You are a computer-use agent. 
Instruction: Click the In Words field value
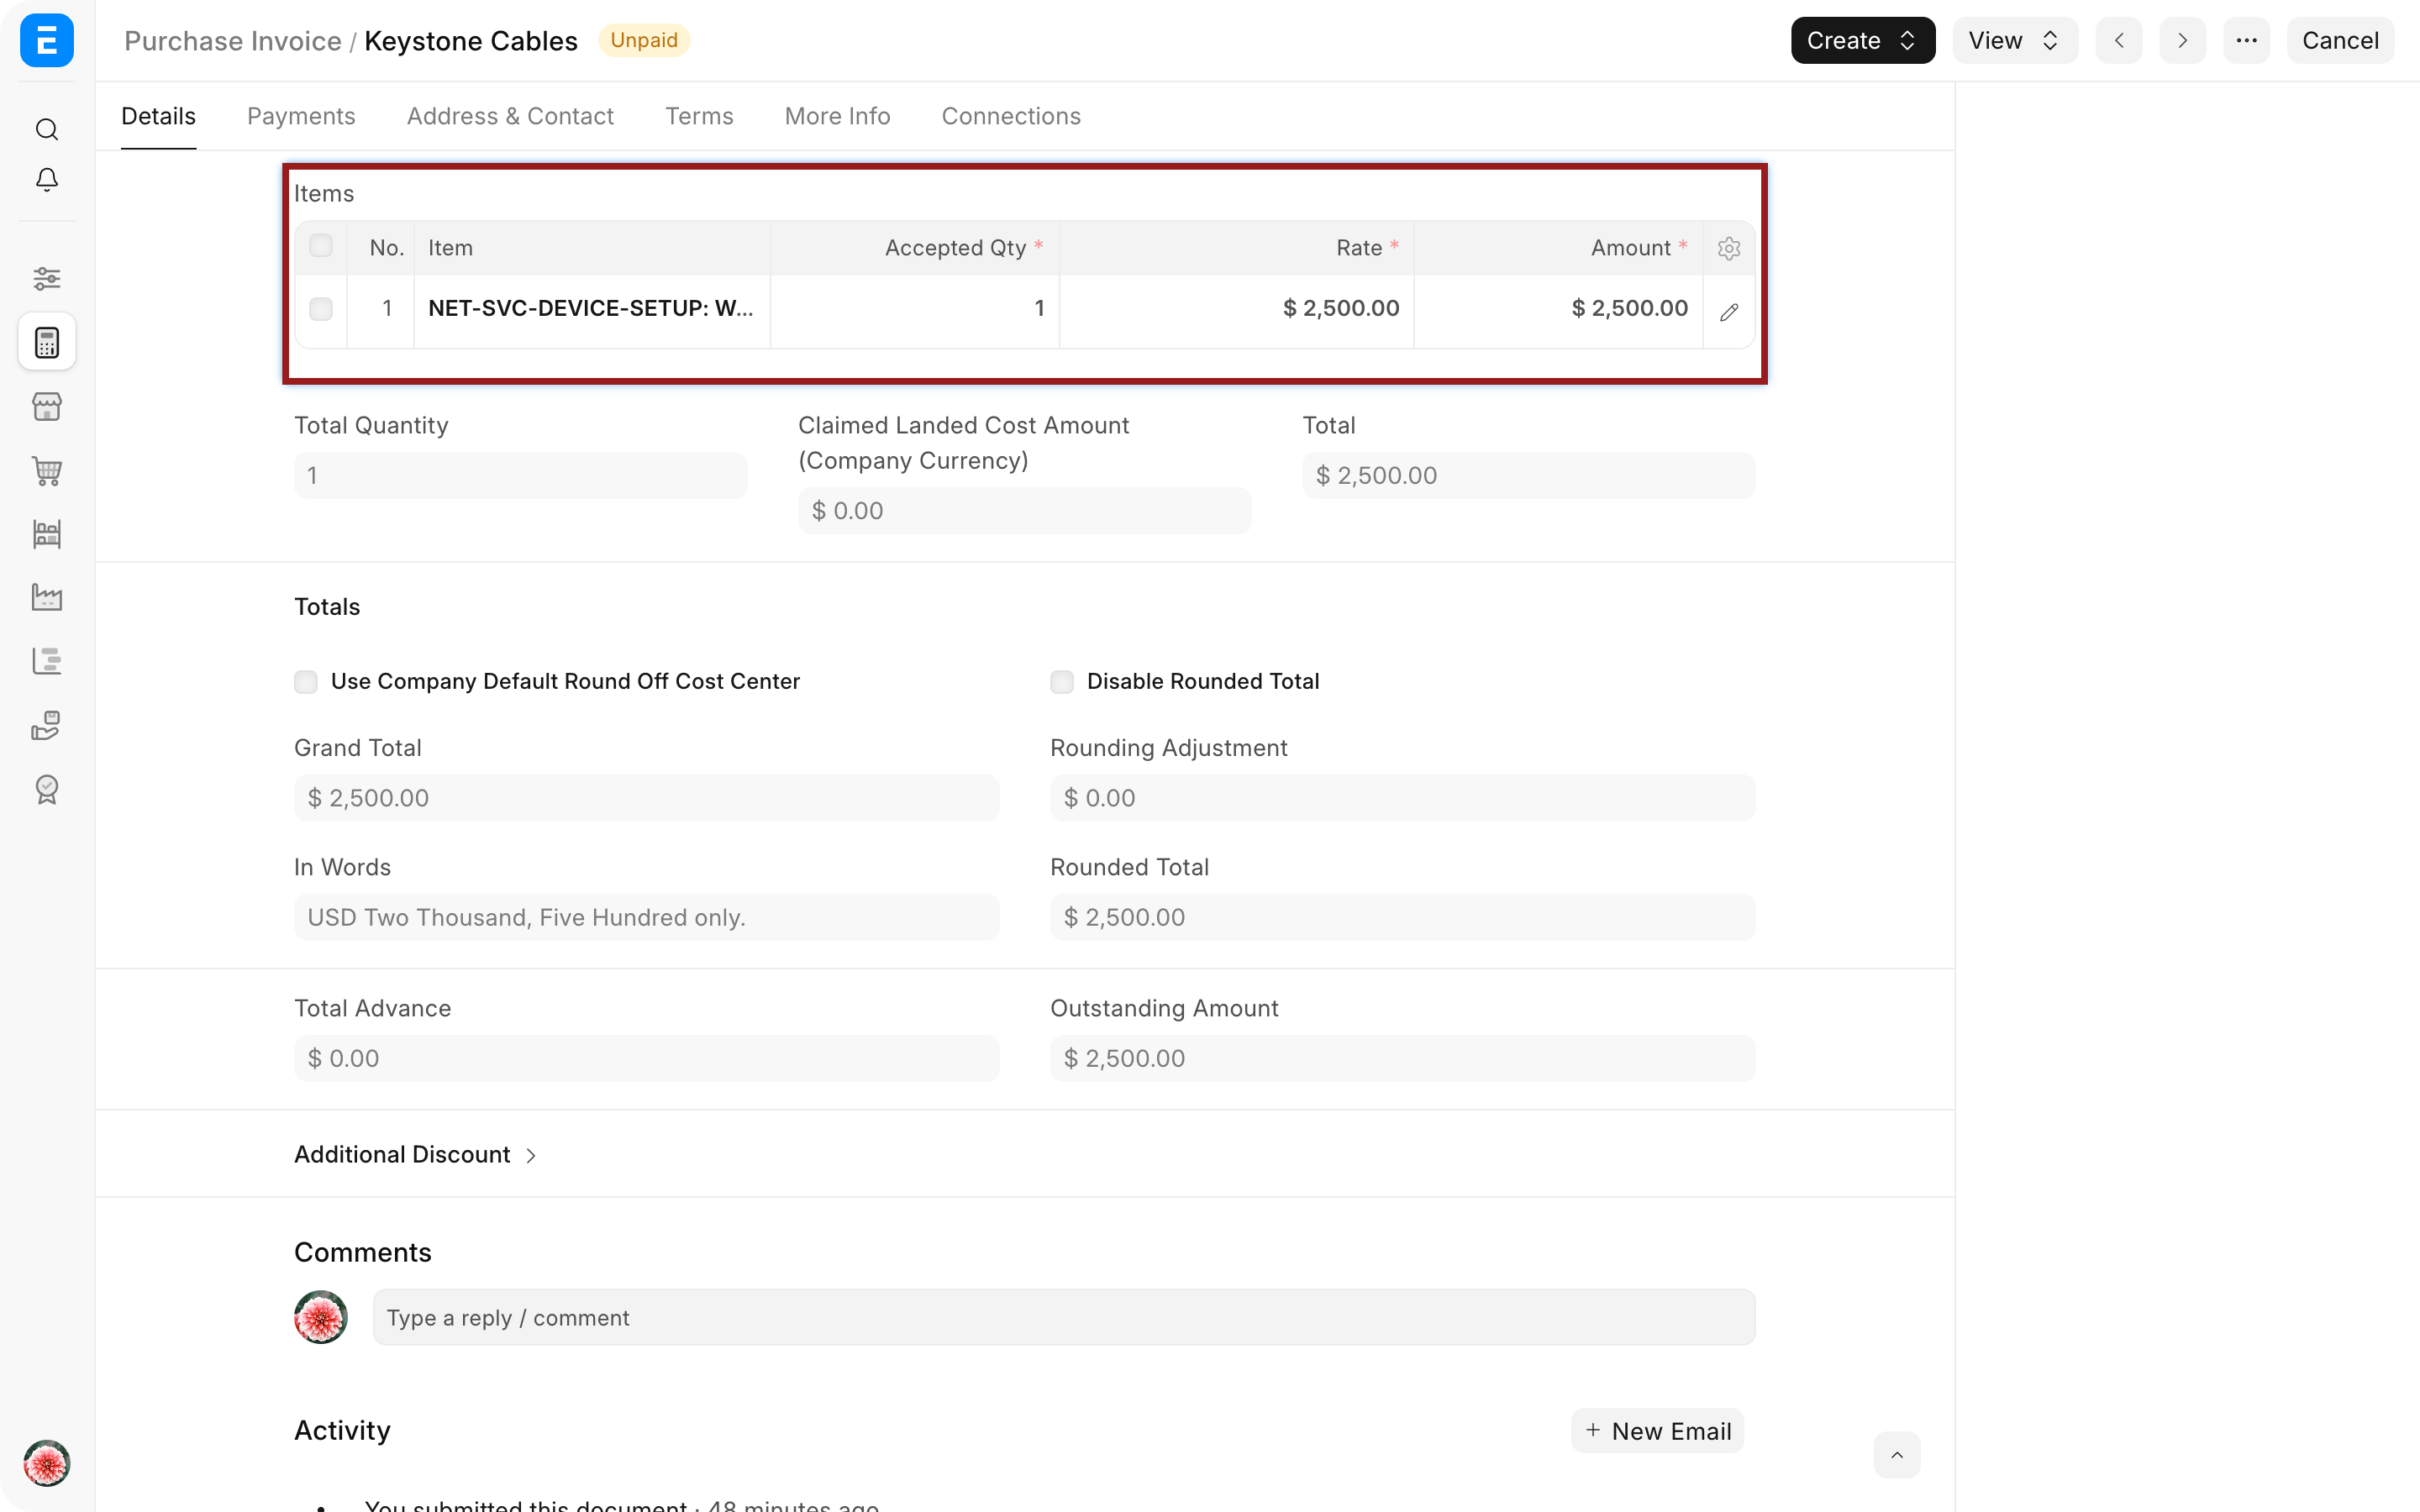pos(646,918)
